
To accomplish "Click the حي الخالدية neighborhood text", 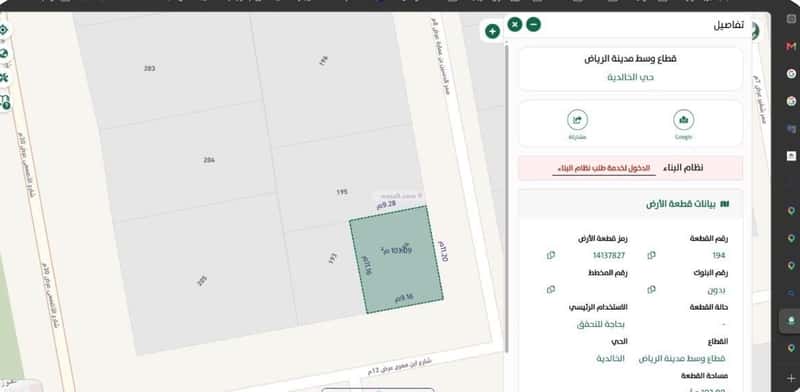I will (631, 77).
